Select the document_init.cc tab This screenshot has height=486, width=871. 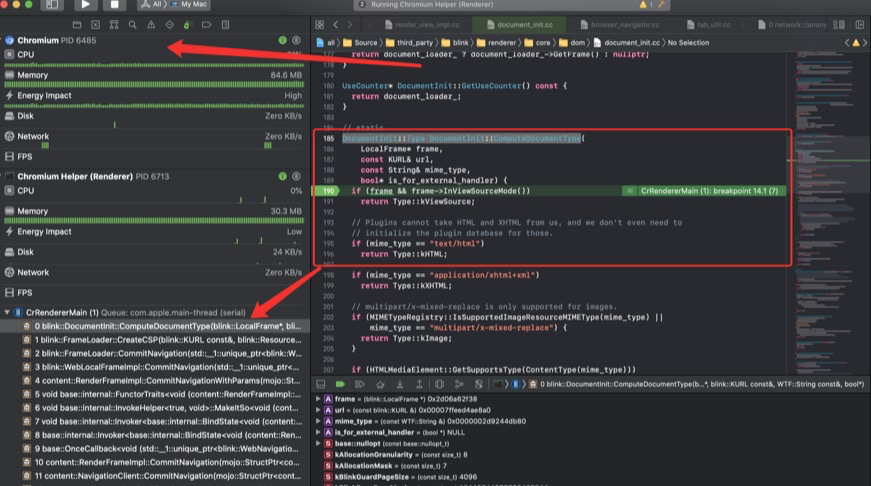[519, 24]
